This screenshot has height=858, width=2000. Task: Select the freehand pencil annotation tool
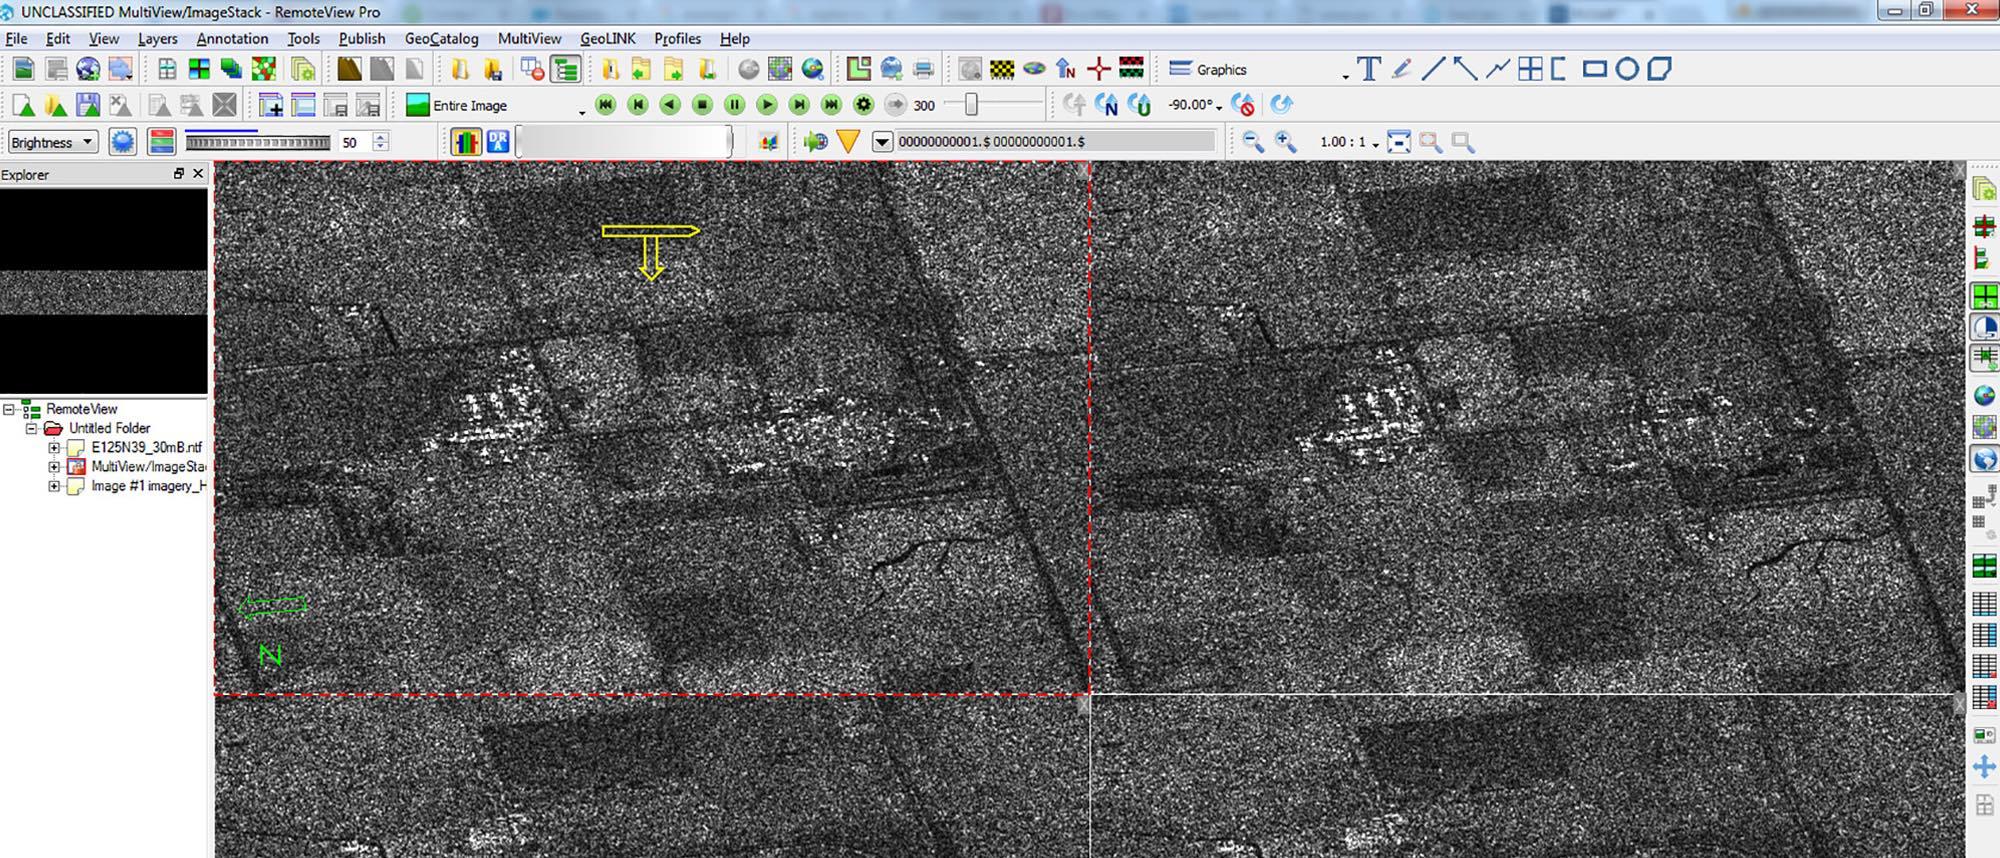tap(1401, 69)
